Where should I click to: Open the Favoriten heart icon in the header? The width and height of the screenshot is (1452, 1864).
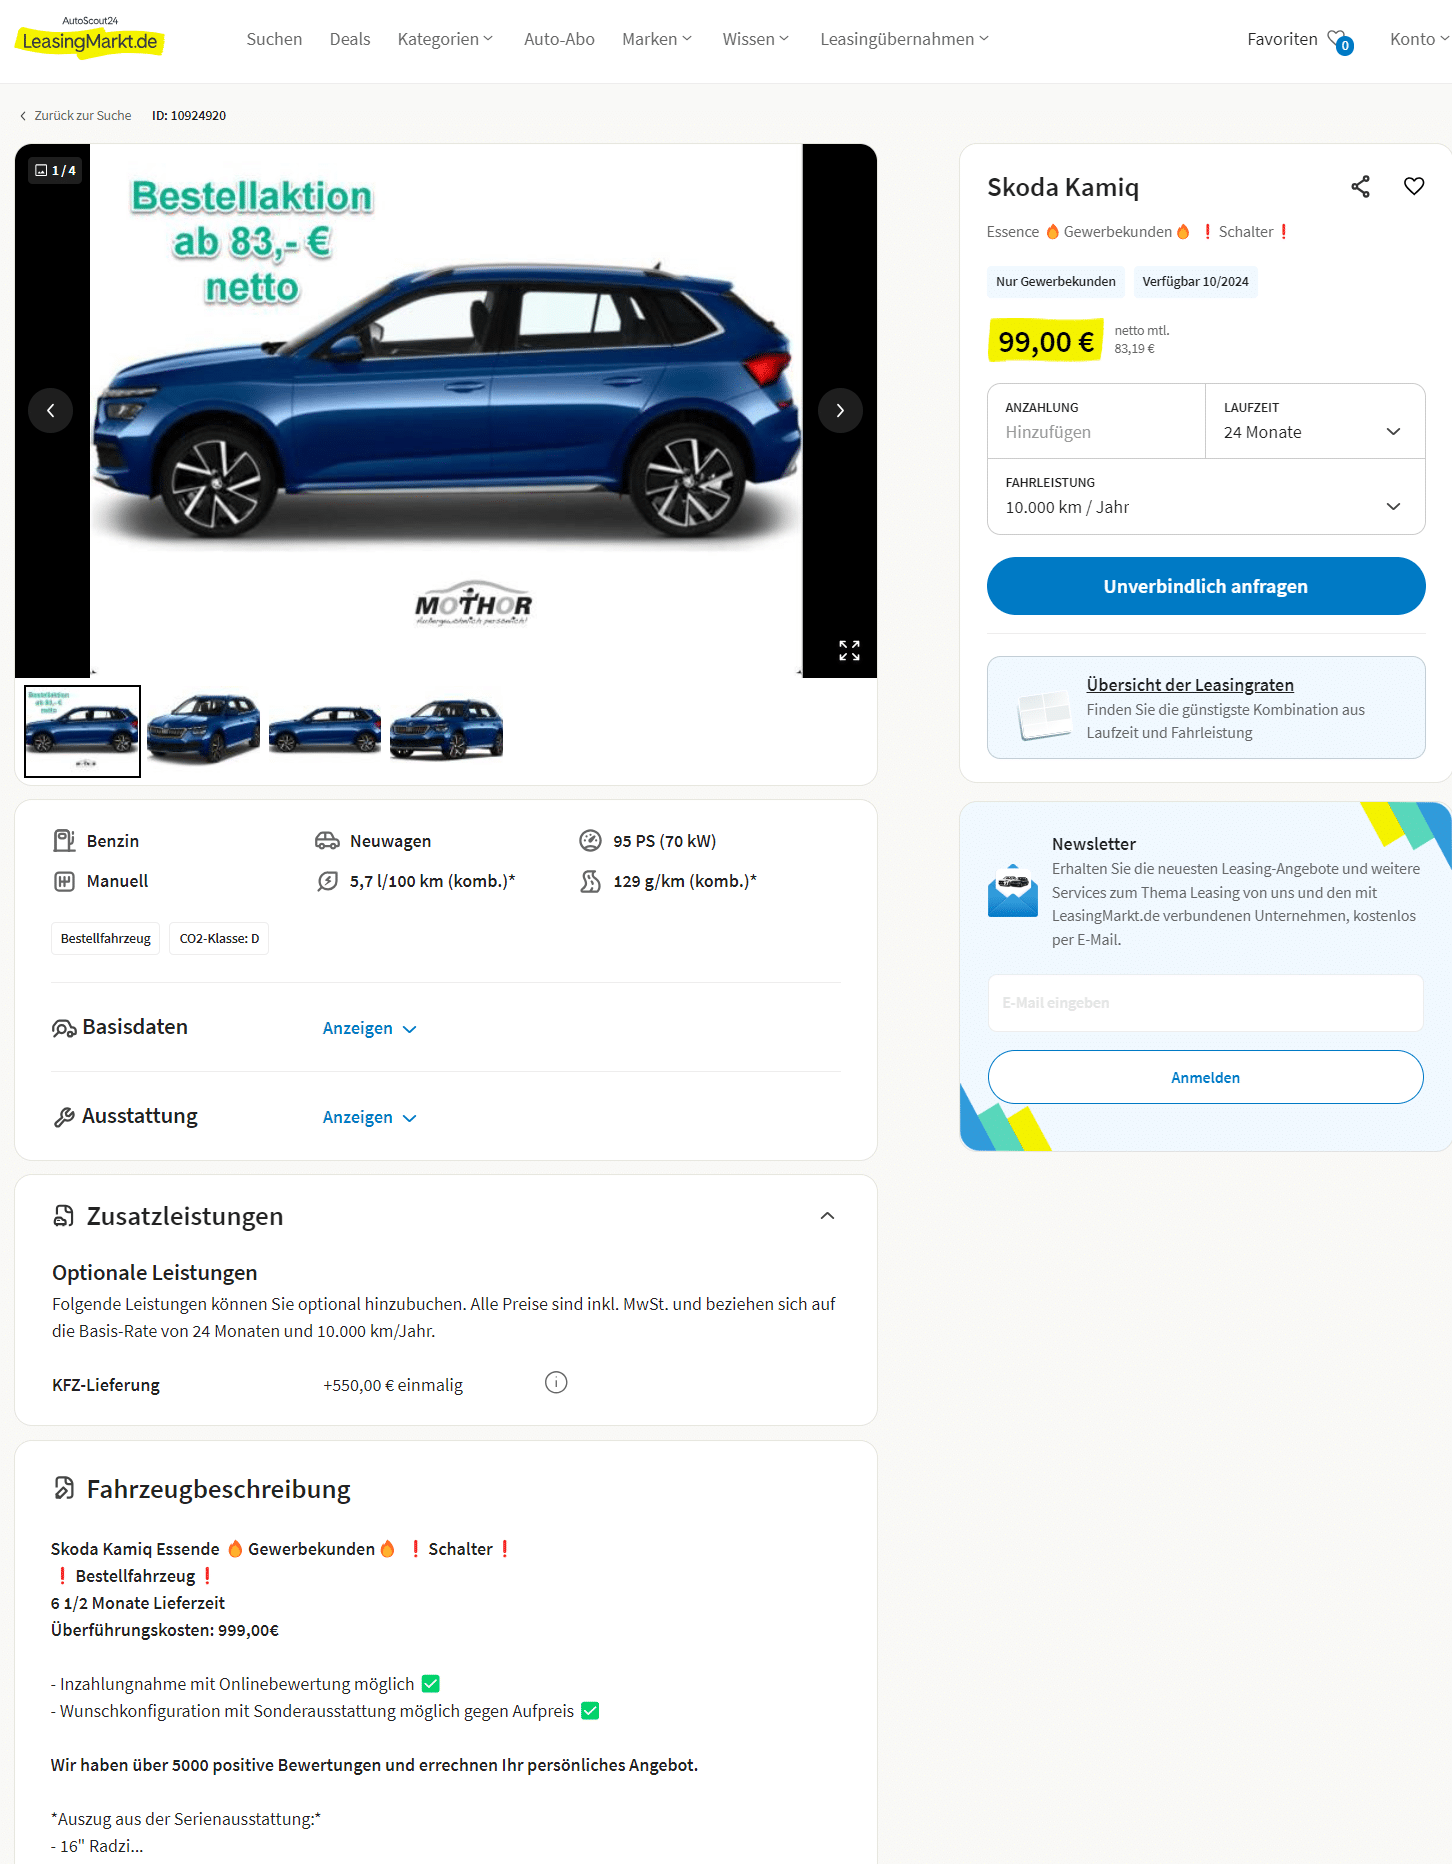tap(1340, 41)
